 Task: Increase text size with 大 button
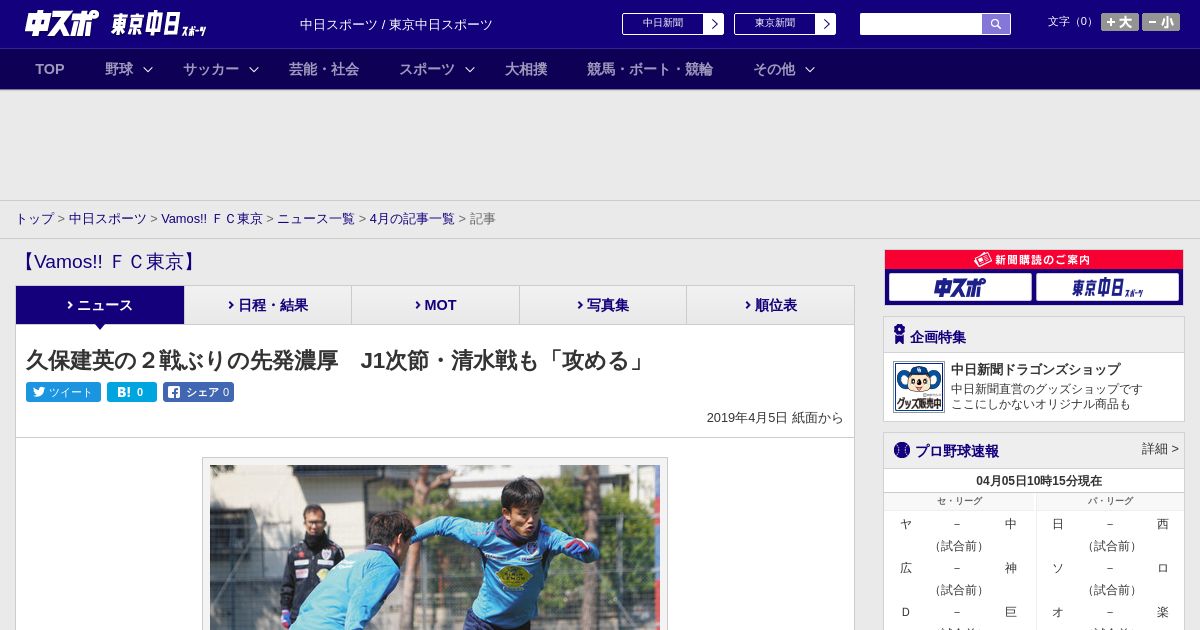[x=1120, y=22]
